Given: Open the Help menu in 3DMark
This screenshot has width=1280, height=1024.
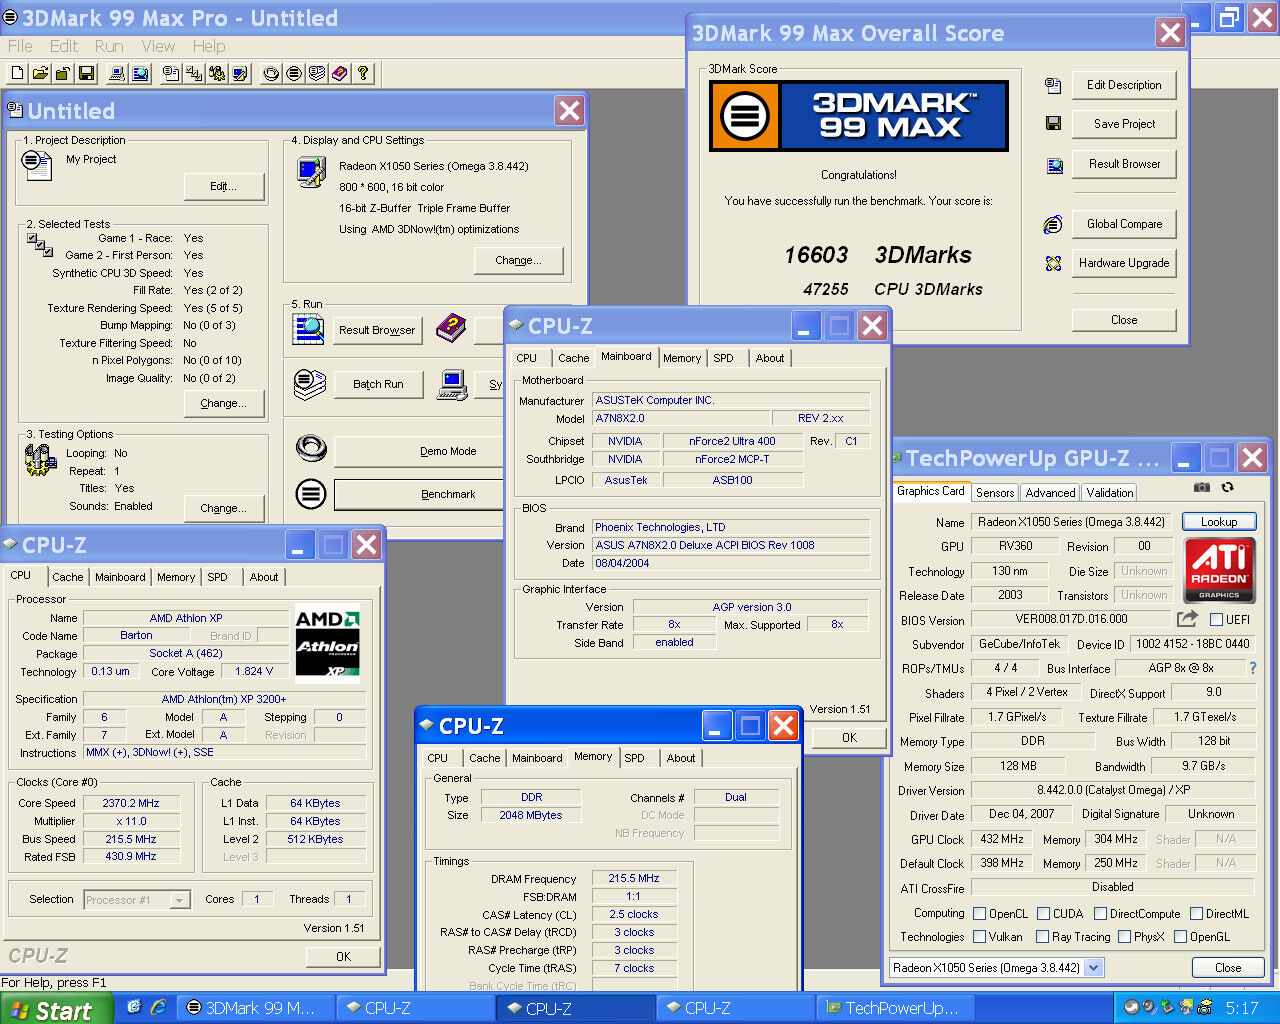Looking at the screenshot, I should (x=209, y=46).
